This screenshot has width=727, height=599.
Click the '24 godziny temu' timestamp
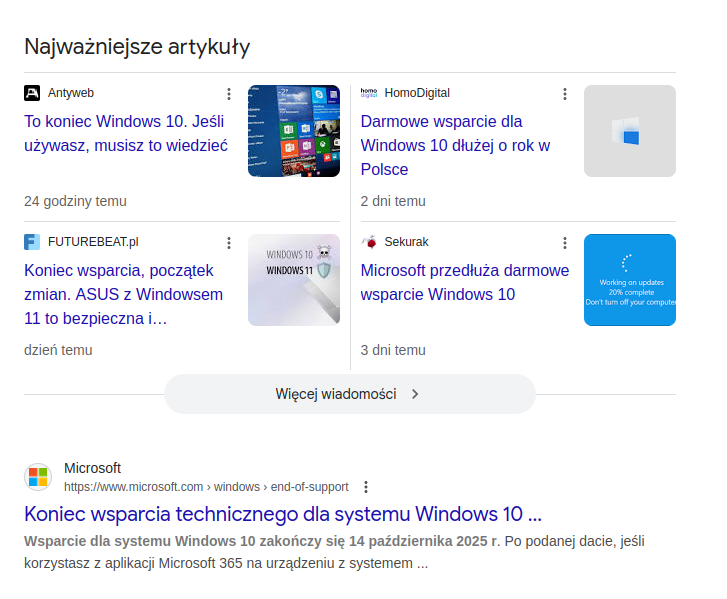pyautogui.click(x=75, y=201)
